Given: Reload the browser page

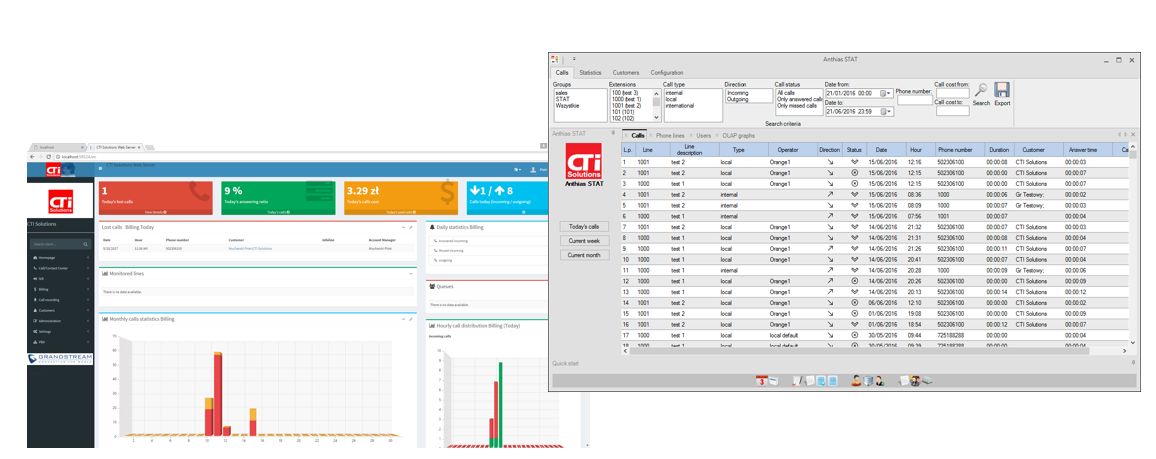Looking at the screenshot, I should [49, 157].
